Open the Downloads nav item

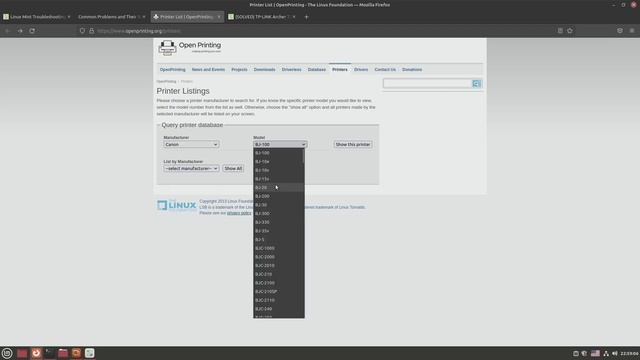pos(264,70)
